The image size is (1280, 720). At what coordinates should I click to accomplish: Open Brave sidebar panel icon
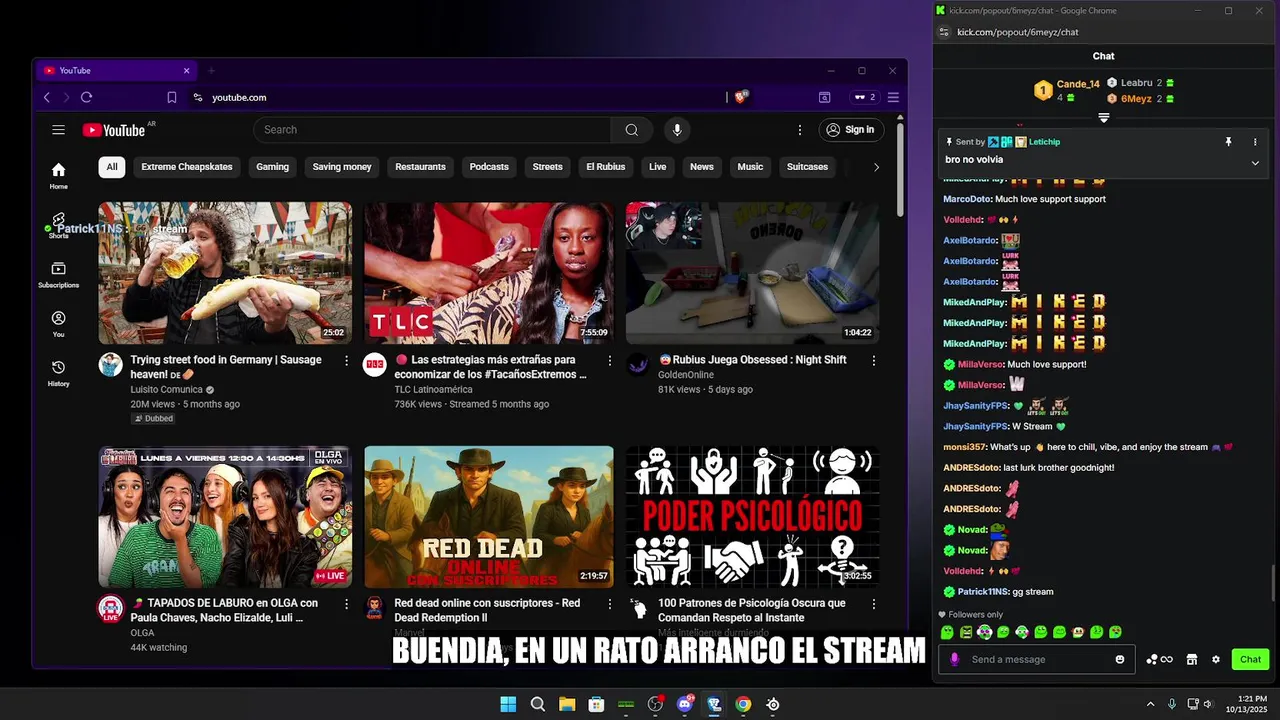tap(824, 97)
